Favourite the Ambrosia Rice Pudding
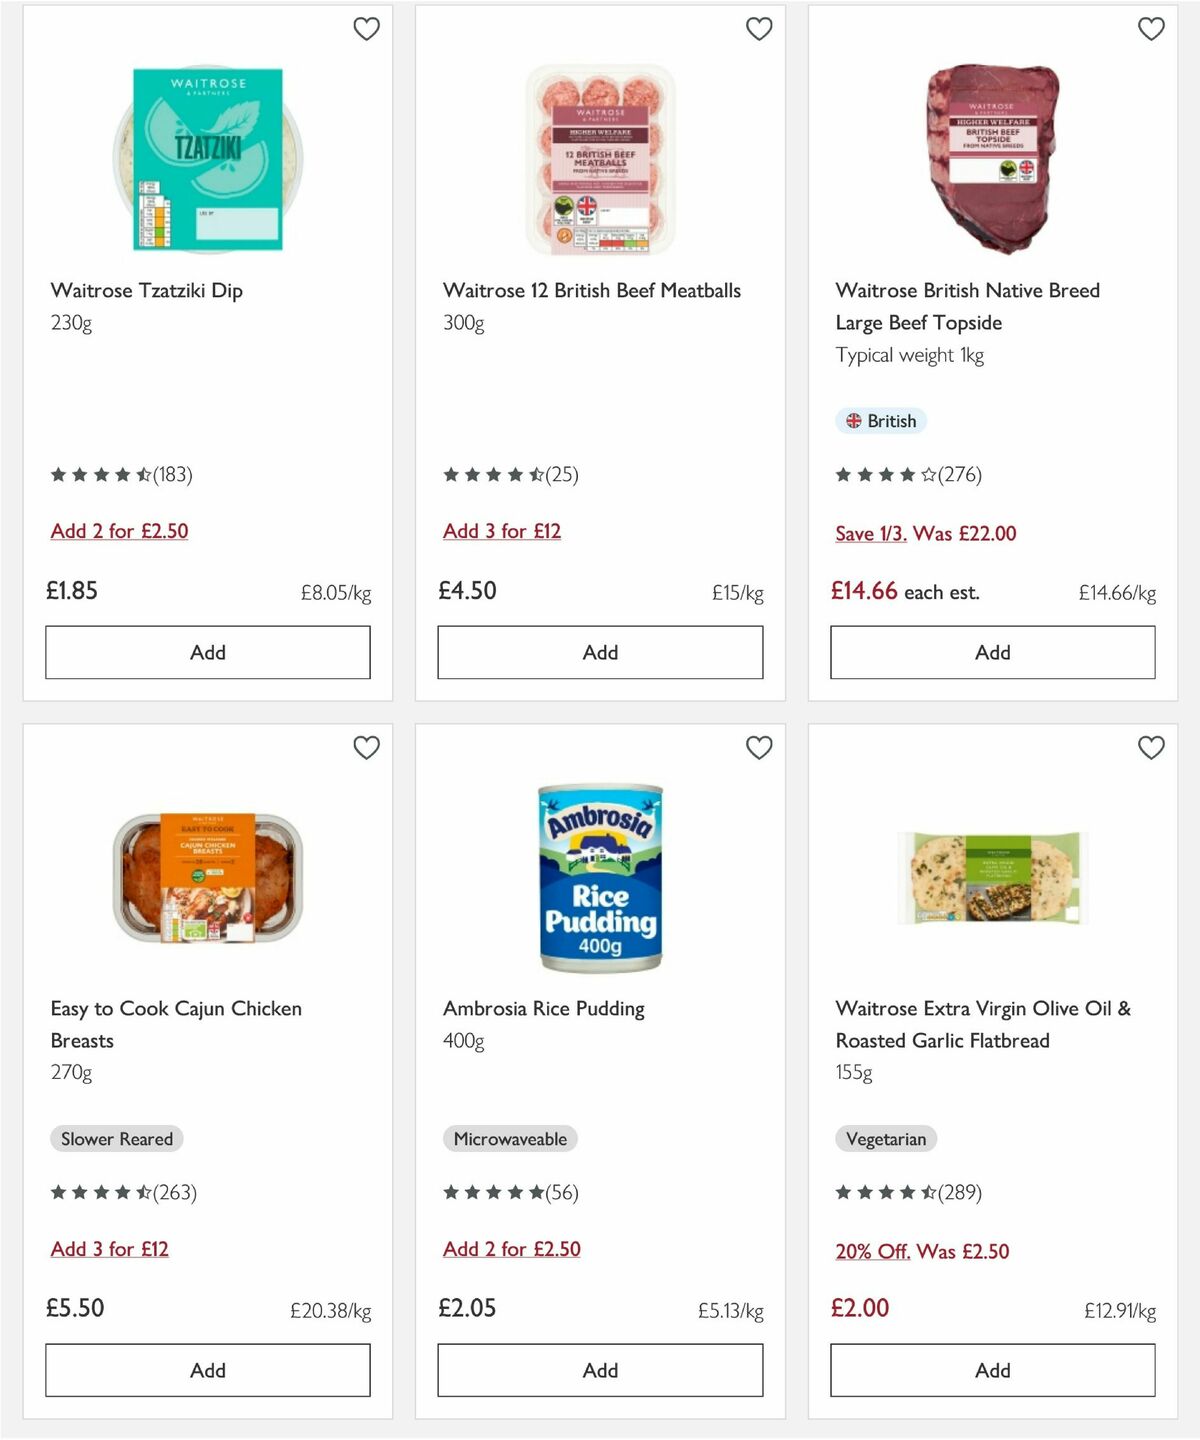1200x1440 pixels. click(759, 747)
